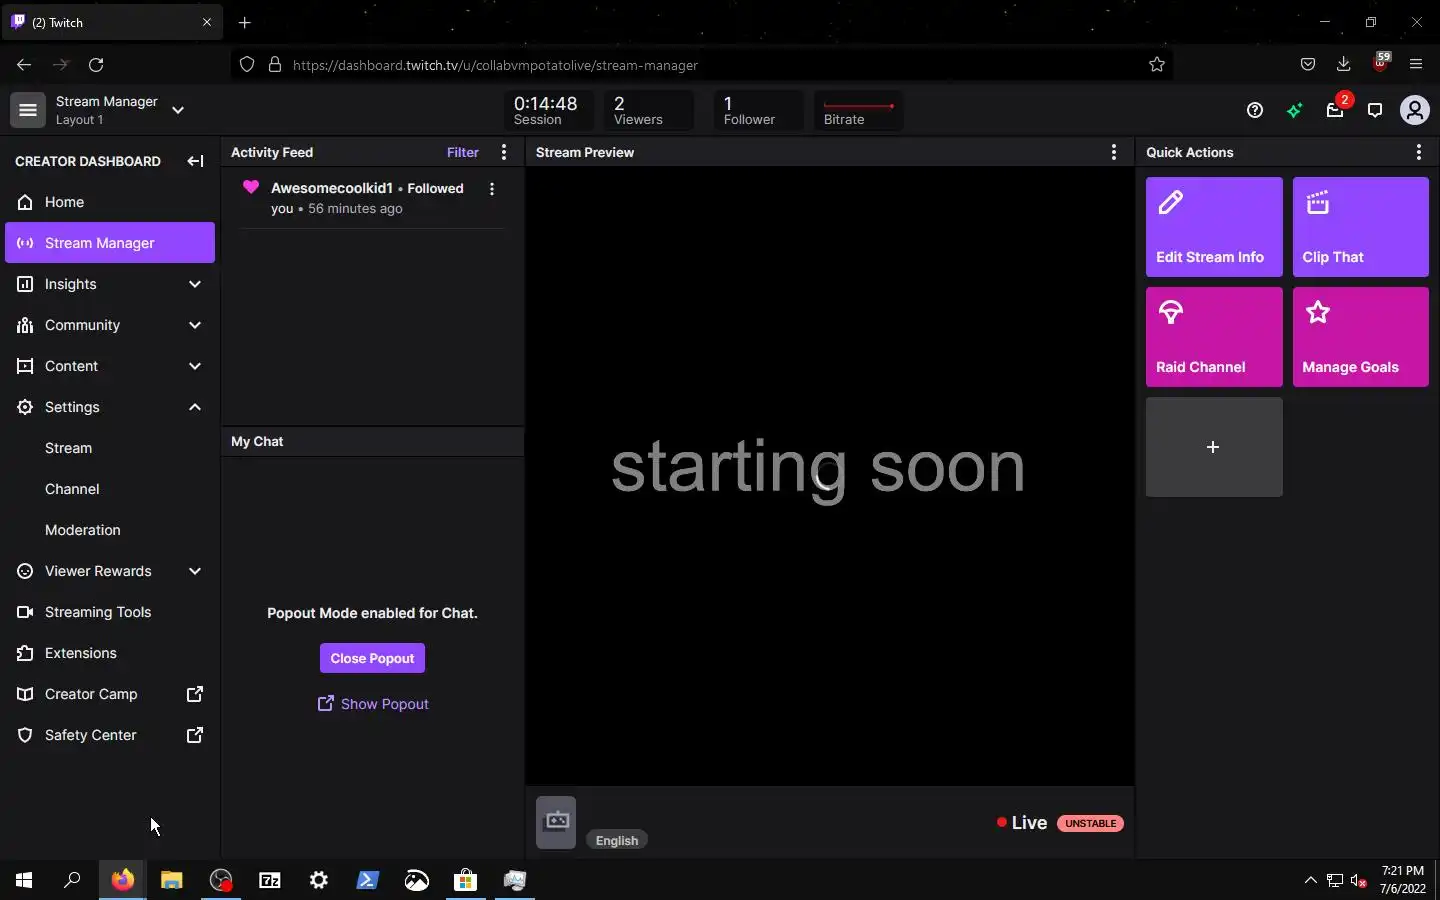Go to Home in the sidebar
The height and width of the screenshot is (900, 1440).
pos(110,202)
